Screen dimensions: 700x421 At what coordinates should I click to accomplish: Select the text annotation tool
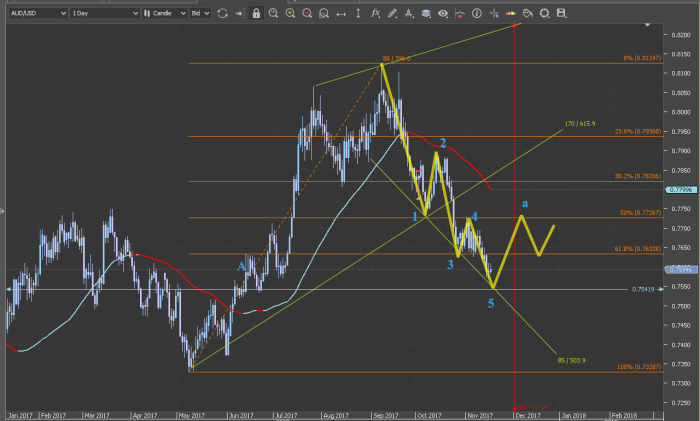(x=409, y=14)
